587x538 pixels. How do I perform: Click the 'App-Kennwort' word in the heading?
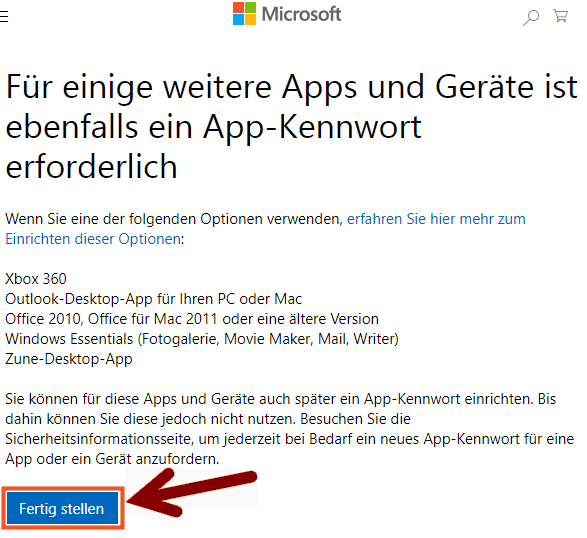313,128
